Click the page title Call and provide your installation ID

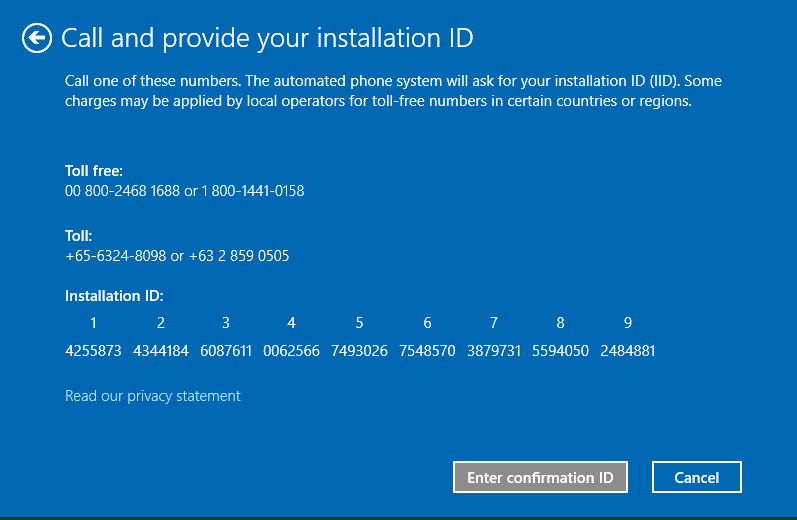(x=267, y=38)
